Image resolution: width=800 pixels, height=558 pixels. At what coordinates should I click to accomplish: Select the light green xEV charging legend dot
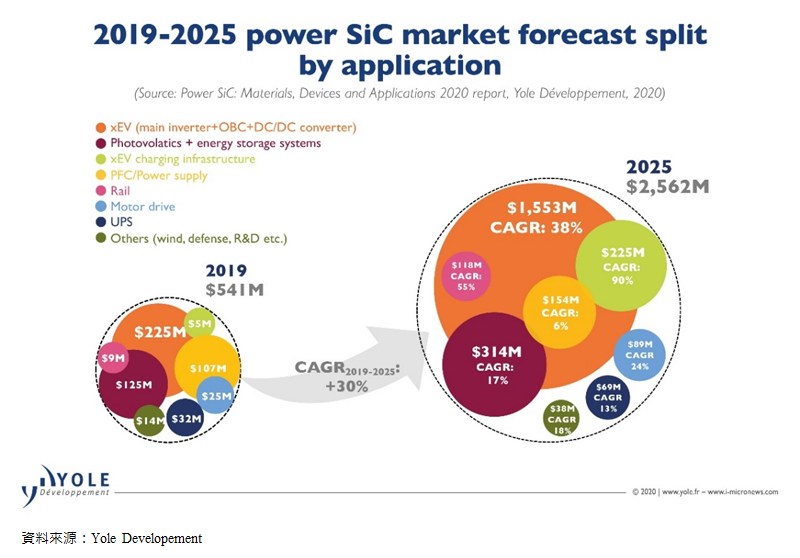[x=100, y=159]
